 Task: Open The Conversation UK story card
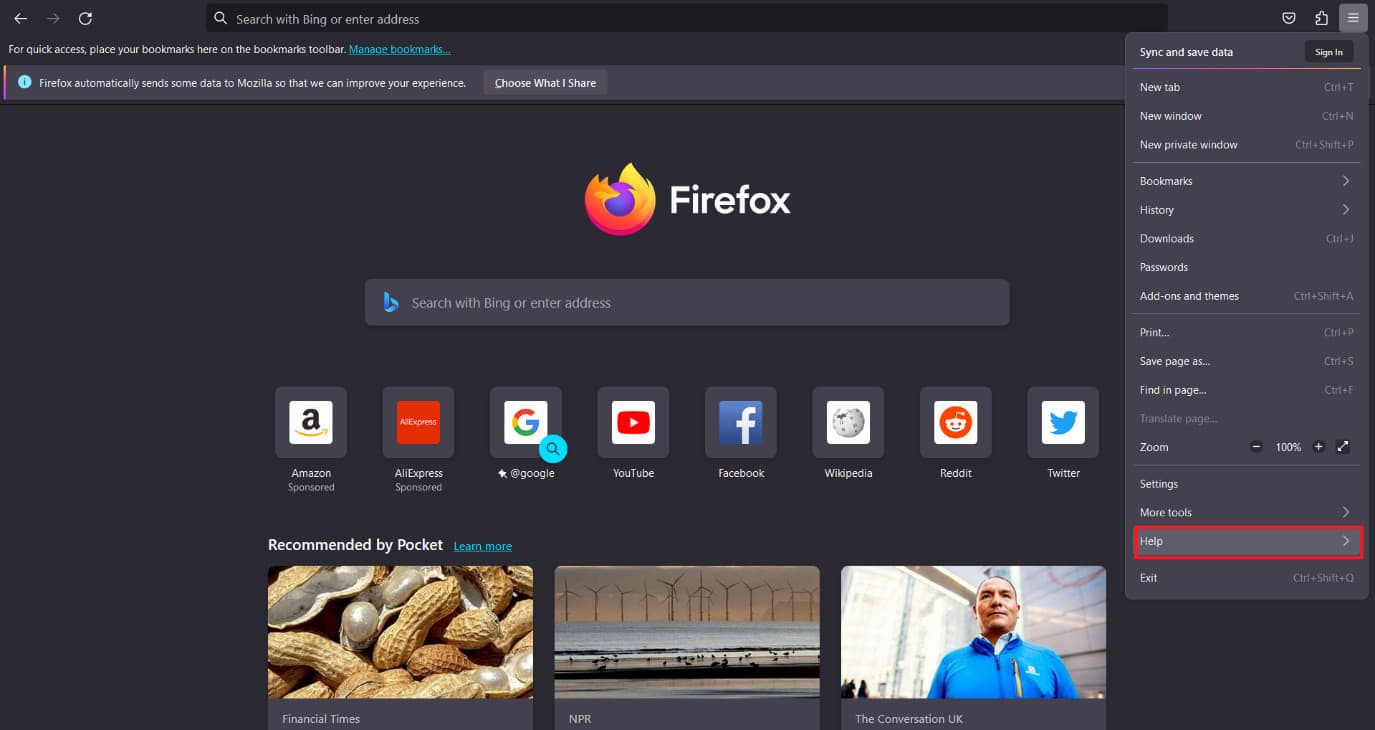[973, 648]
